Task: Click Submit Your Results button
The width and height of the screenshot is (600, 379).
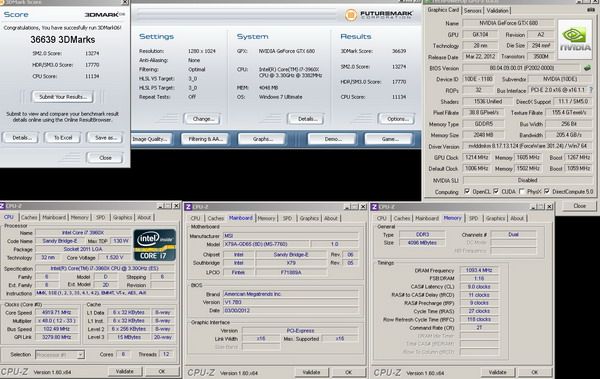Action: coord(63,97)
